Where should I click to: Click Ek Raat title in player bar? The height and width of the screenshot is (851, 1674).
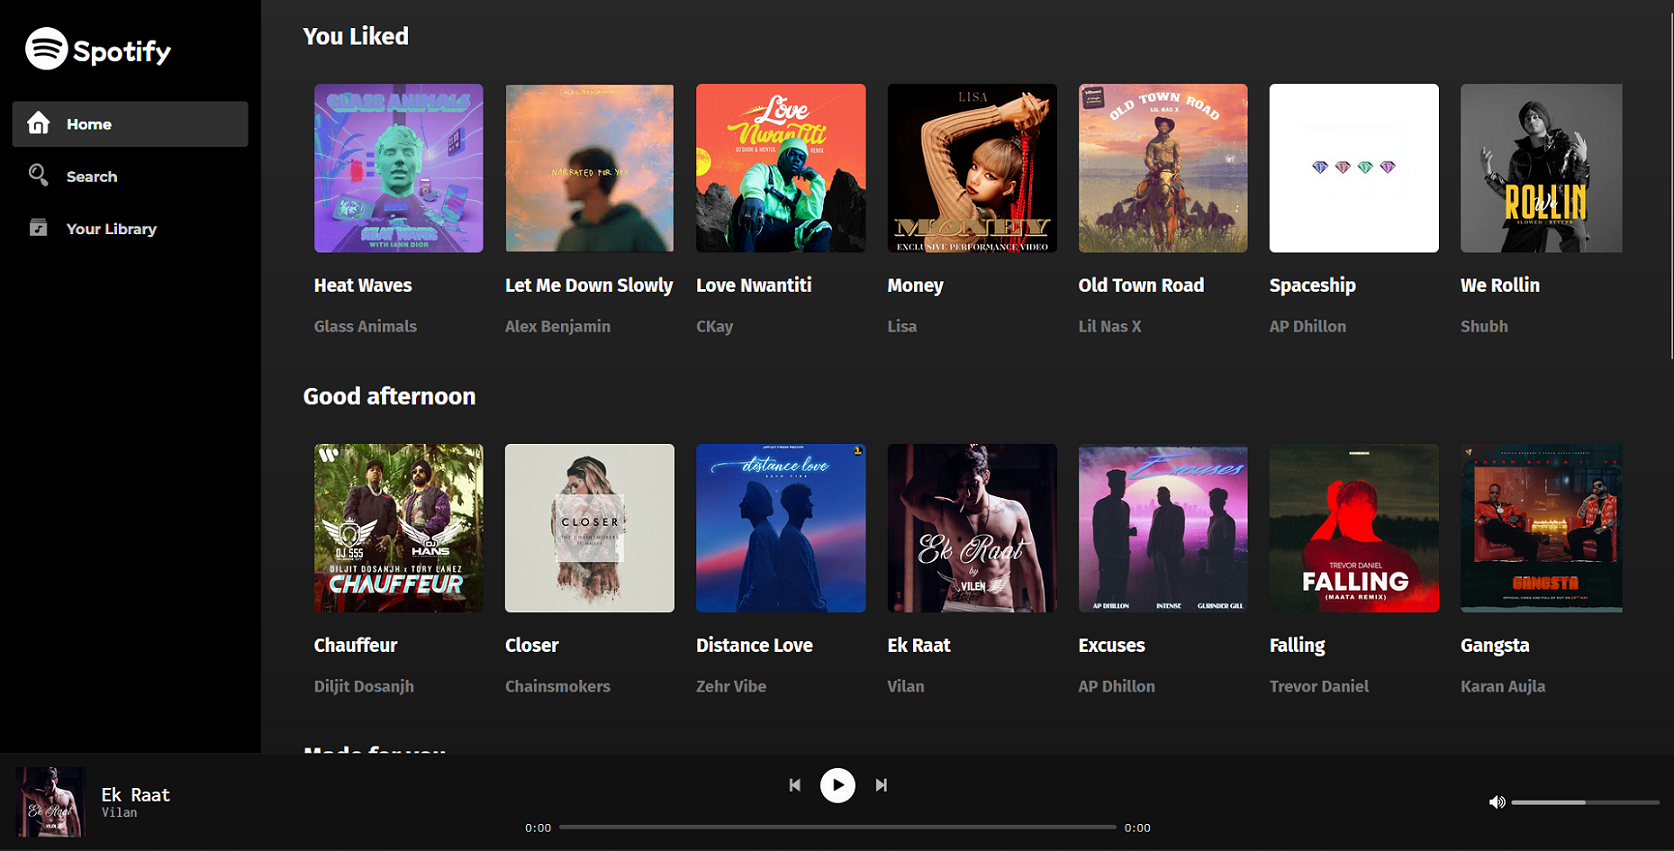coord(136,795)
